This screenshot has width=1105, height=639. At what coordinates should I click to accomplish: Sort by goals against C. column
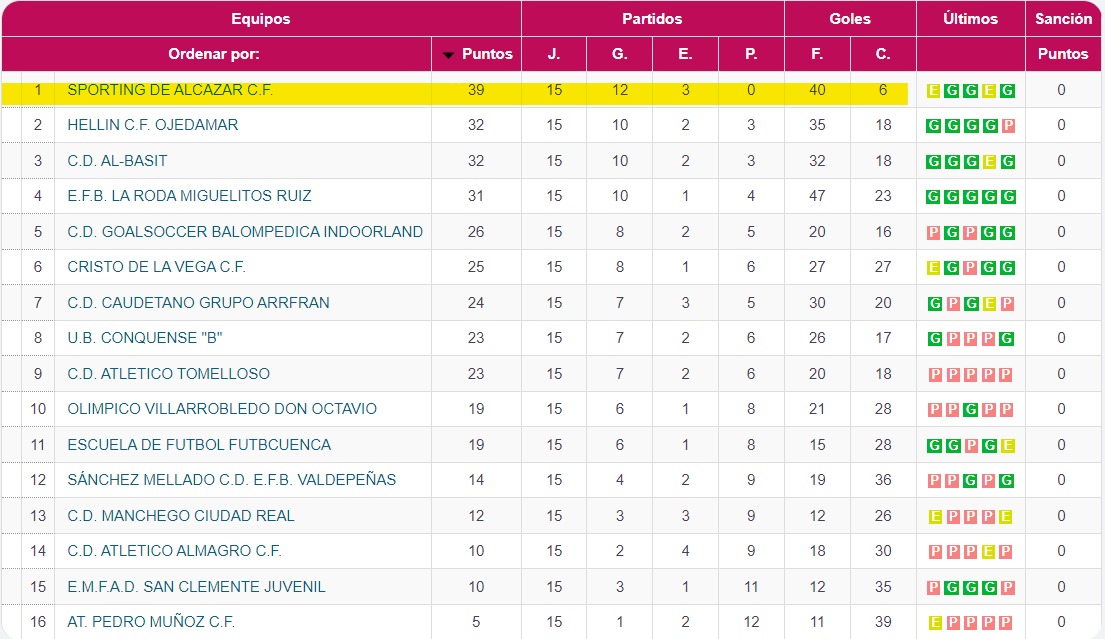(883, 54)
